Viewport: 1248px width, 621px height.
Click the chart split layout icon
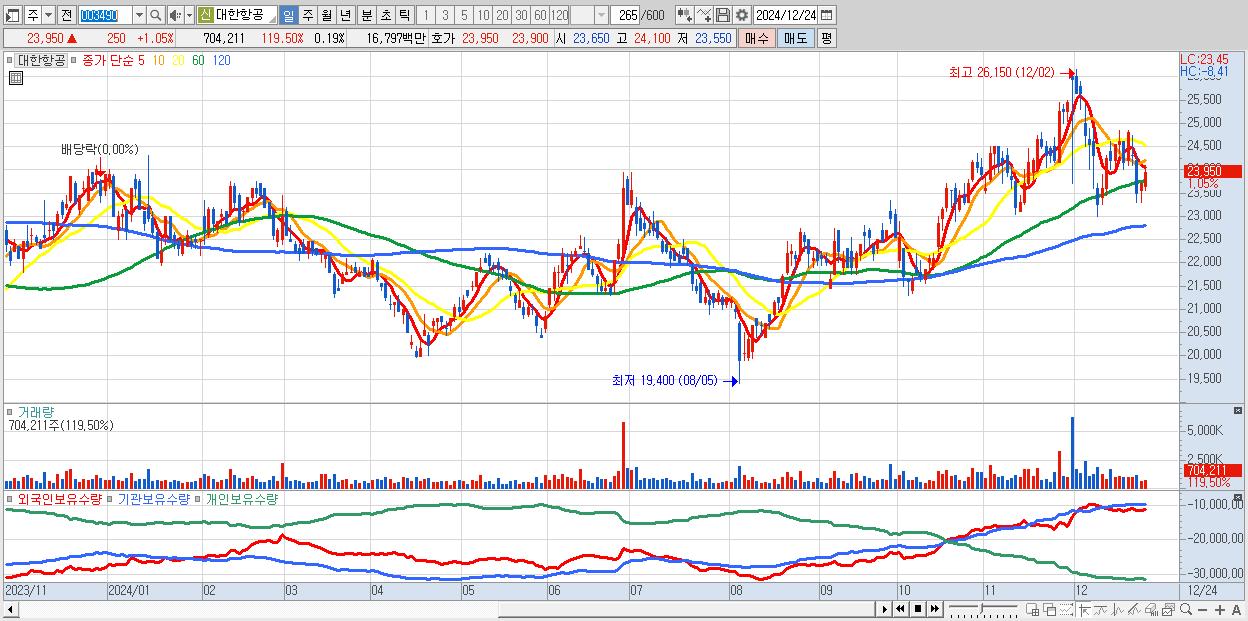1033,609
